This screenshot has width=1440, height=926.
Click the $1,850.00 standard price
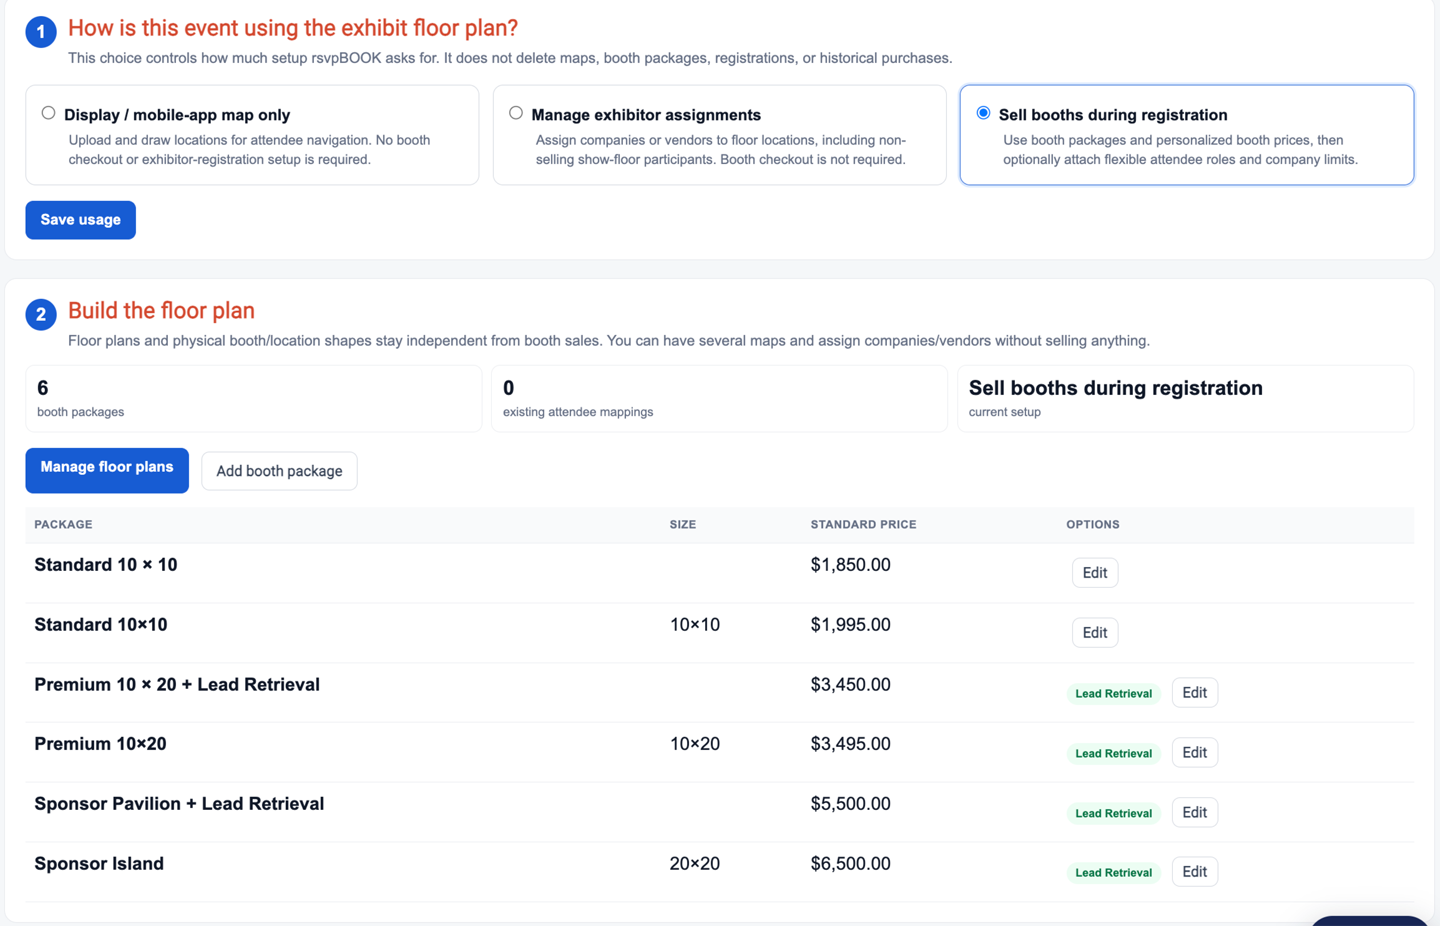pyautogui.click(x=850, y=565)
